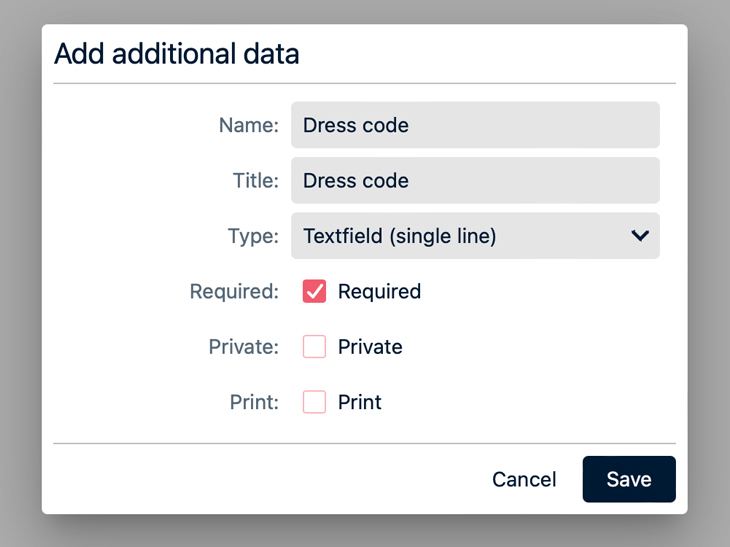
Task: Click the "Private" text beside its checkbox
Action: coord(370,347)
